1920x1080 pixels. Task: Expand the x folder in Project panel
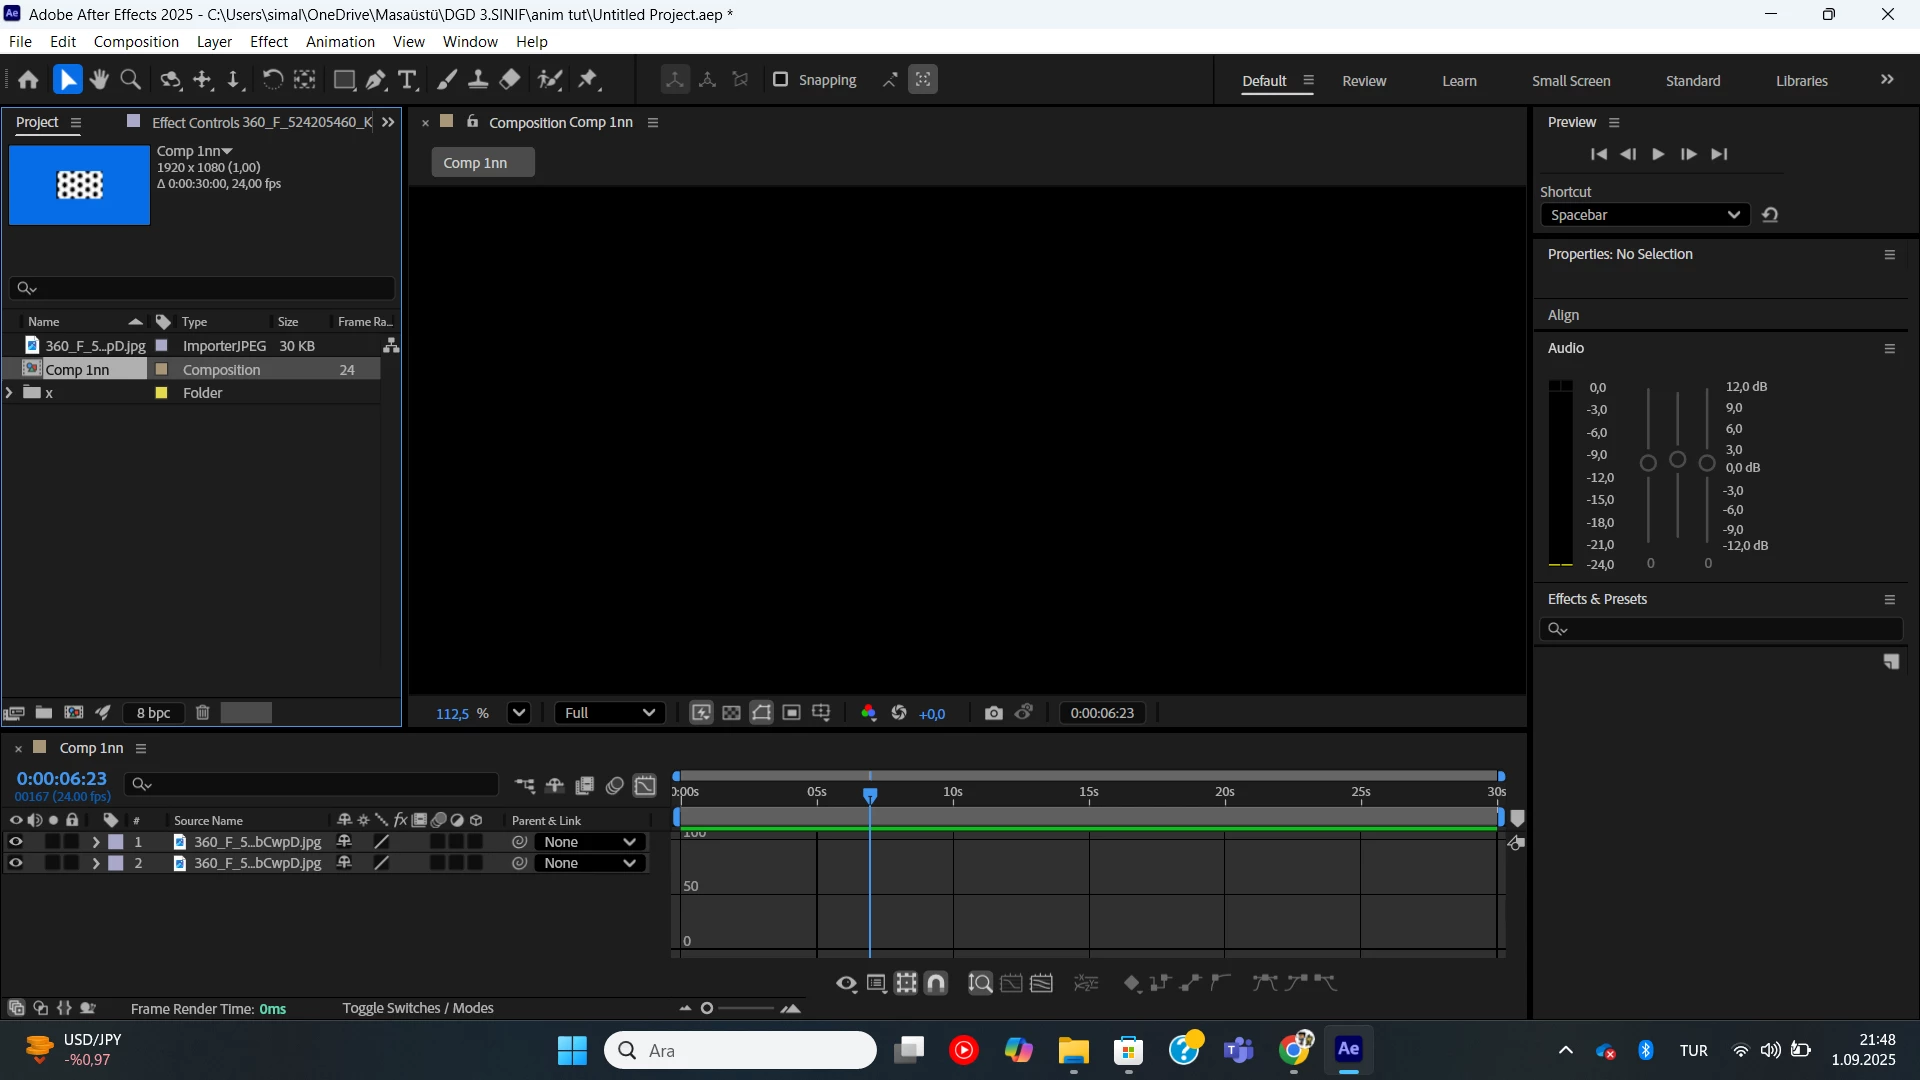pos(10,393)
